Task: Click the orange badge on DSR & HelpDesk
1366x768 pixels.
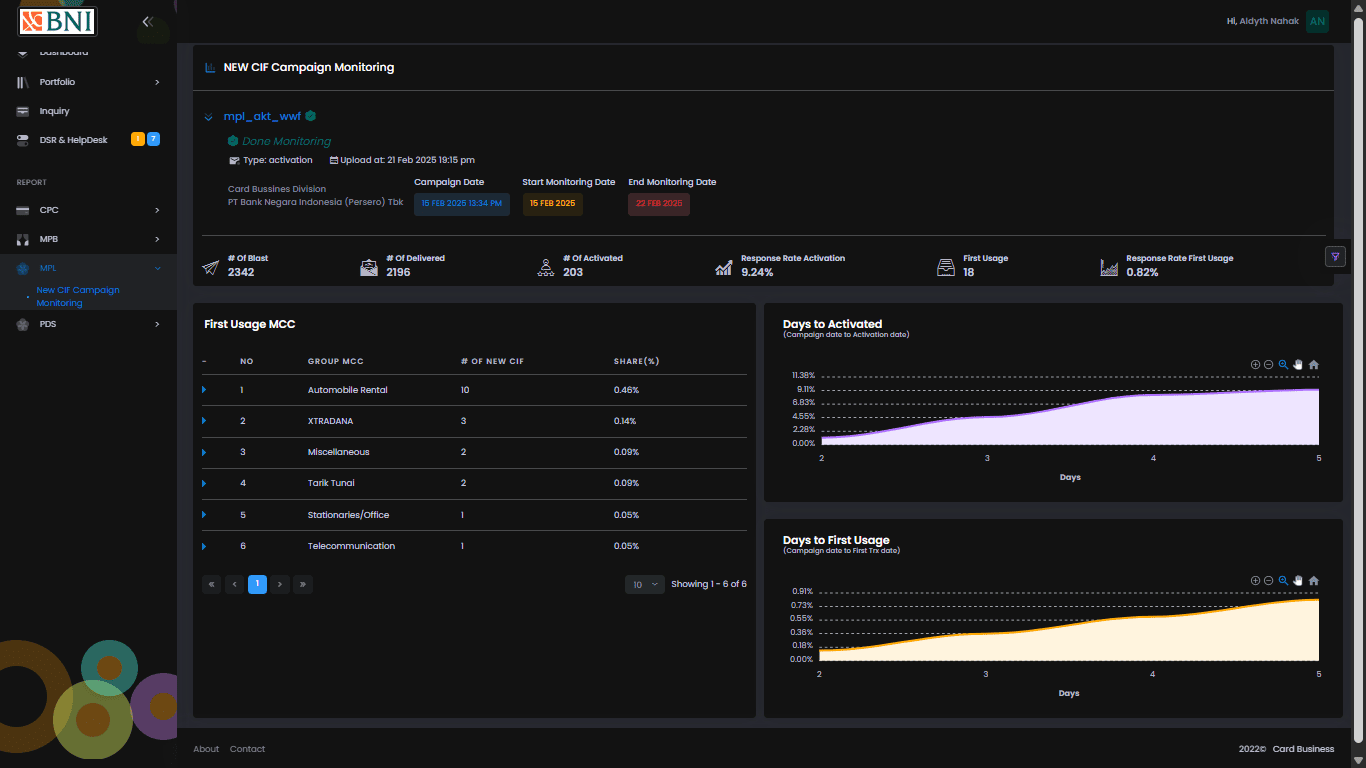Action: [x=138, y=139]
